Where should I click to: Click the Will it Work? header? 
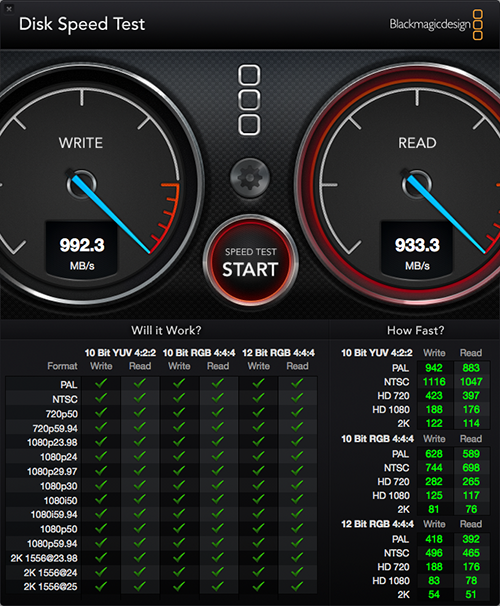coord(166,330)
